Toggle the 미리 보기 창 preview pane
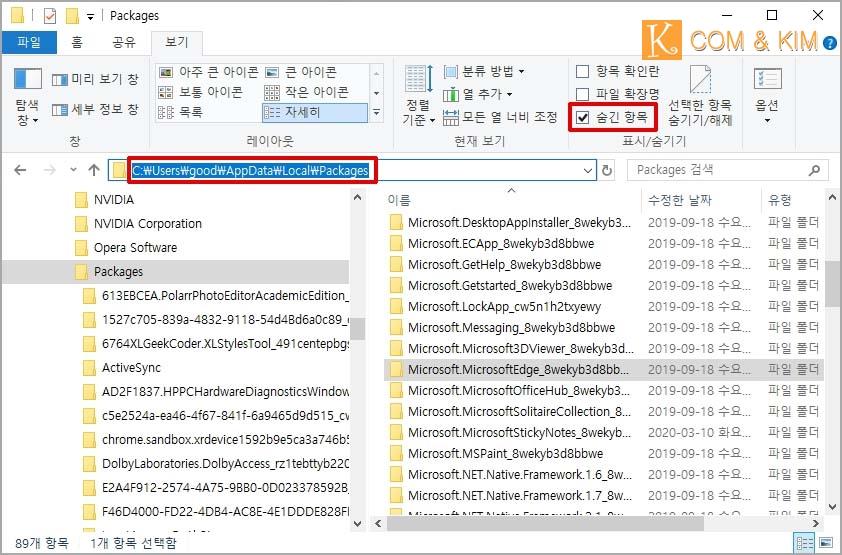Viewport: 842px width, 555px height. [x=95, y=79]
